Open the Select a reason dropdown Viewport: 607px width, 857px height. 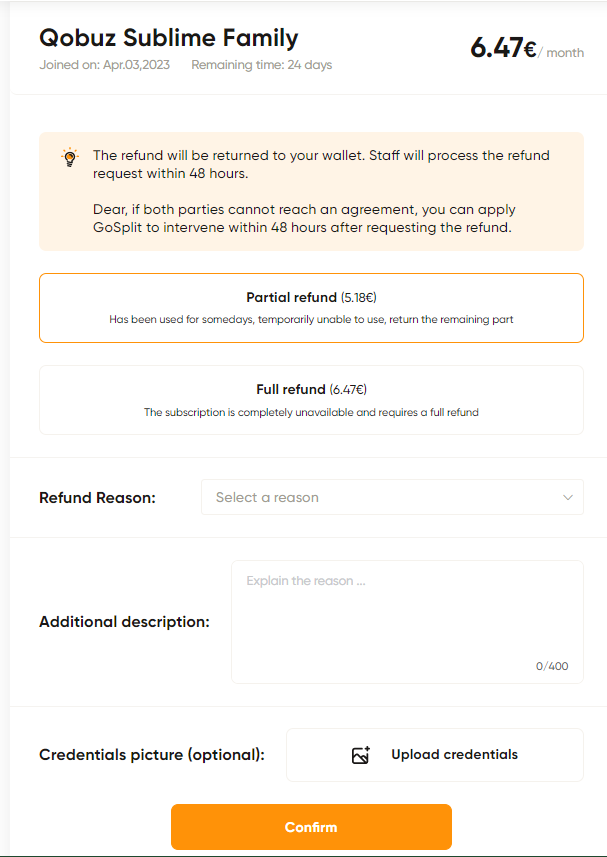tap(392, 497)
